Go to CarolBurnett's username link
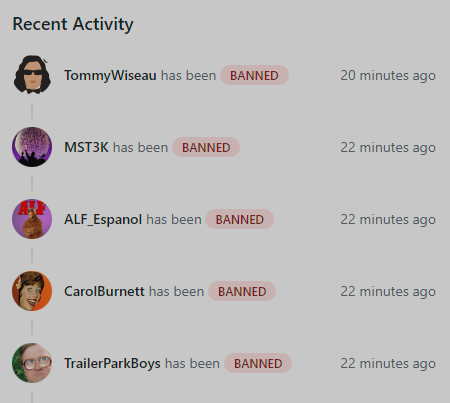Image resolution: width=450 pixels, height=403 pixels. (104, 291)
